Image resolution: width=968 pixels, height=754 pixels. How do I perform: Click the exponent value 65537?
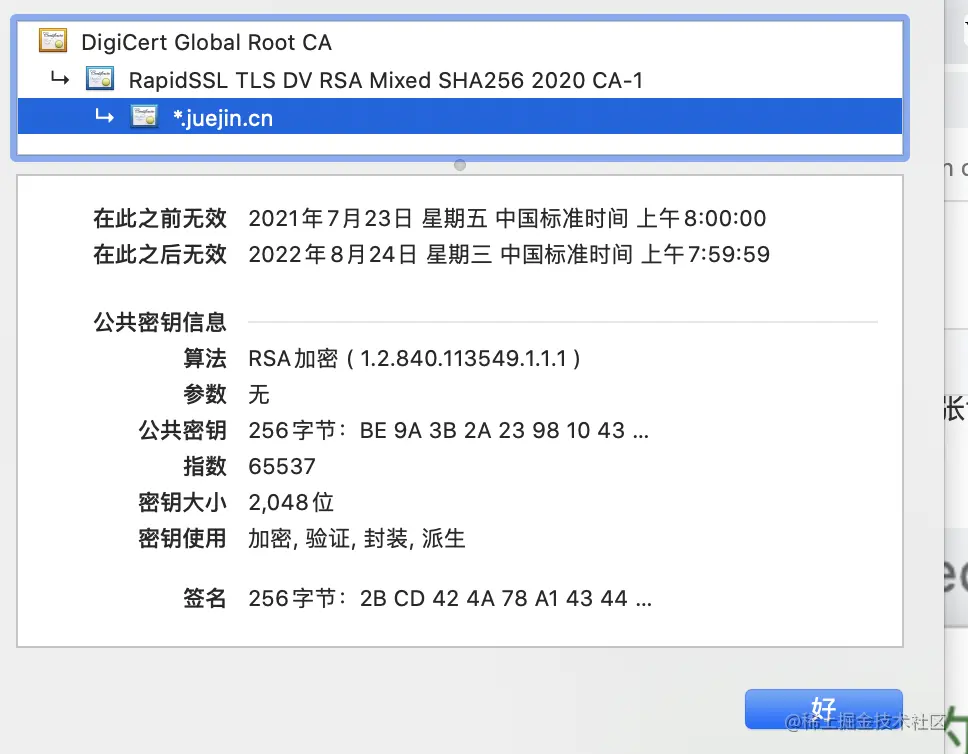pos(282,466)
